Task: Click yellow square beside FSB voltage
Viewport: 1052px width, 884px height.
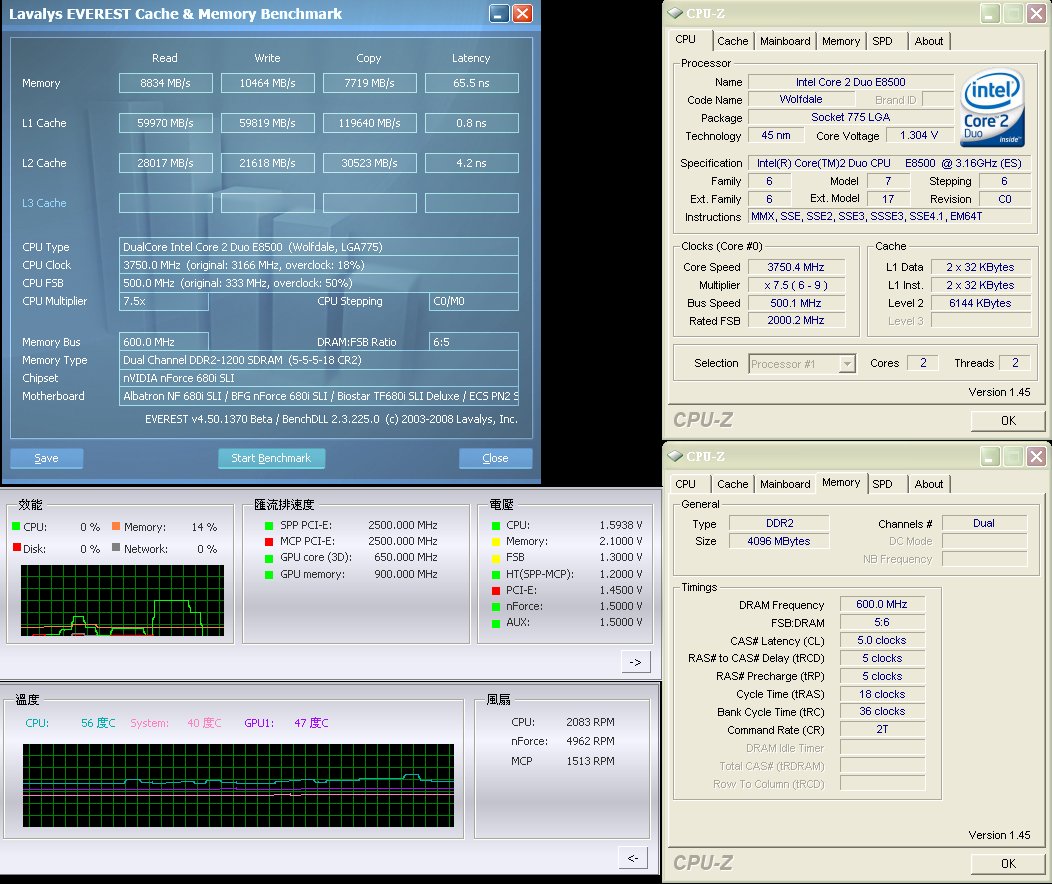Action: pyautogui.click(x=496, y=558)
